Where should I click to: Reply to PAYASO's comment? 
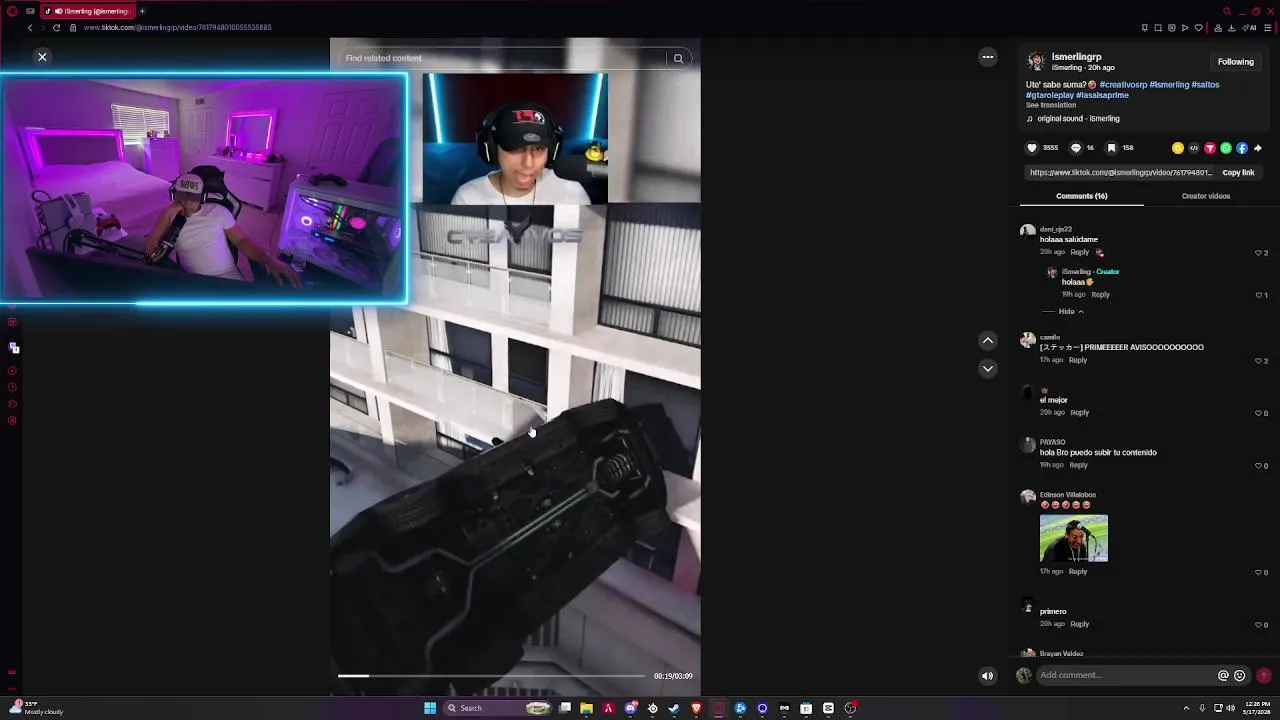point(1078,465)
